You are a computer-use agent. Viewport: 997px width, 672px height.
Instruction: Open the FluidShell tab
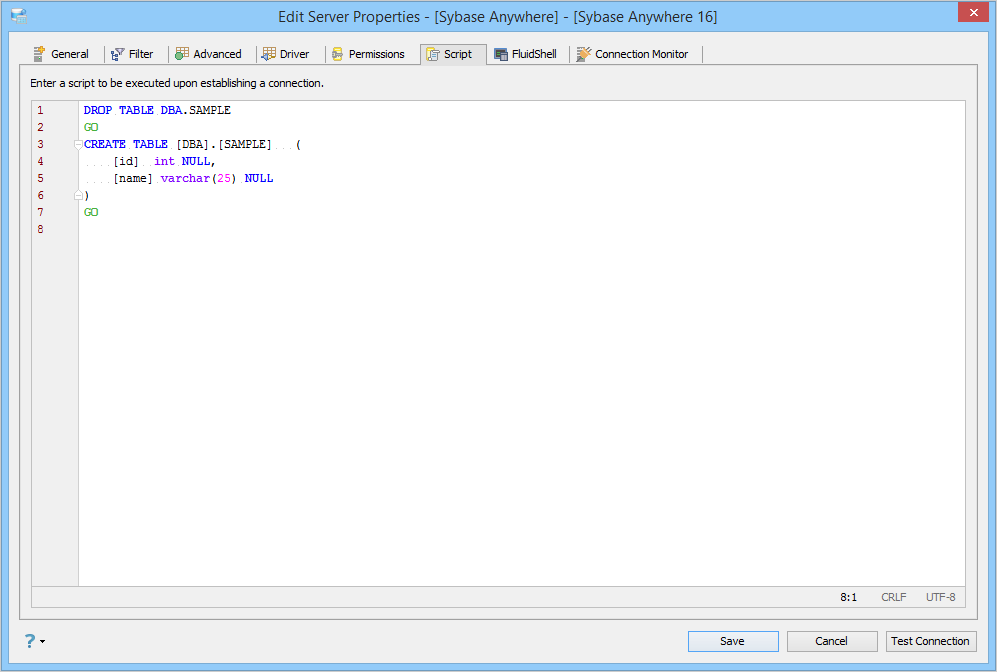click(x=526, y=54)
